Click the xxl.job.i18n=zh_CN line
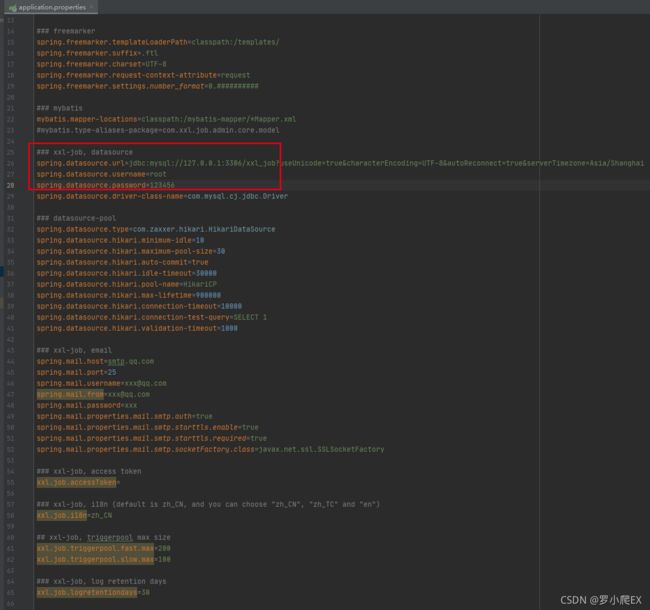 point(74,515)
